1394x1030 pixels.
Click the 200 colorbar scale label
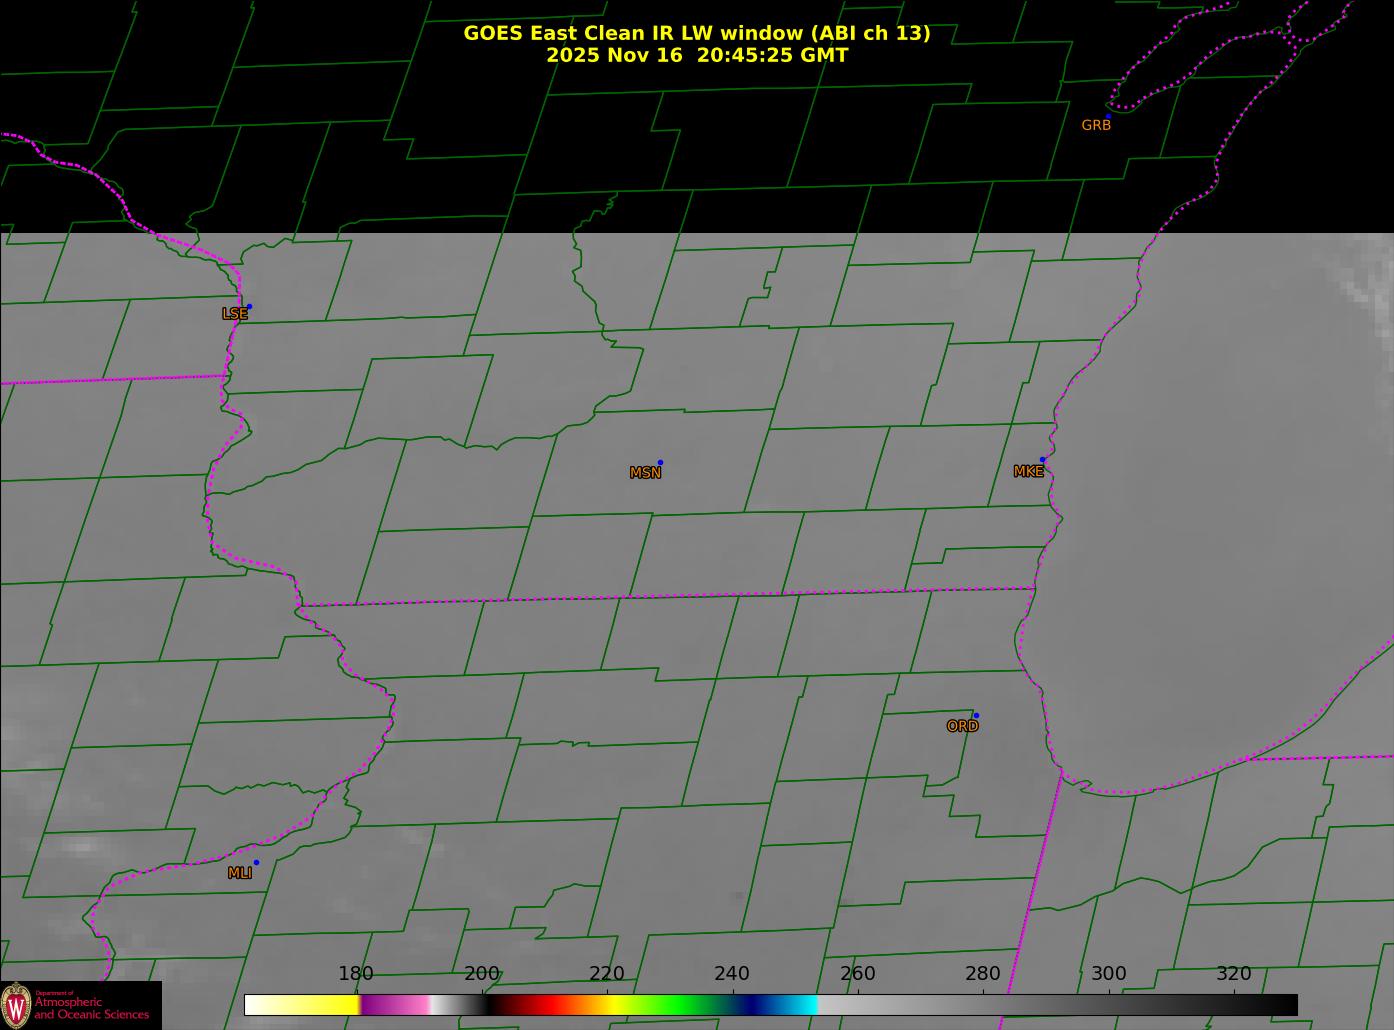click(x=481, y=974)
